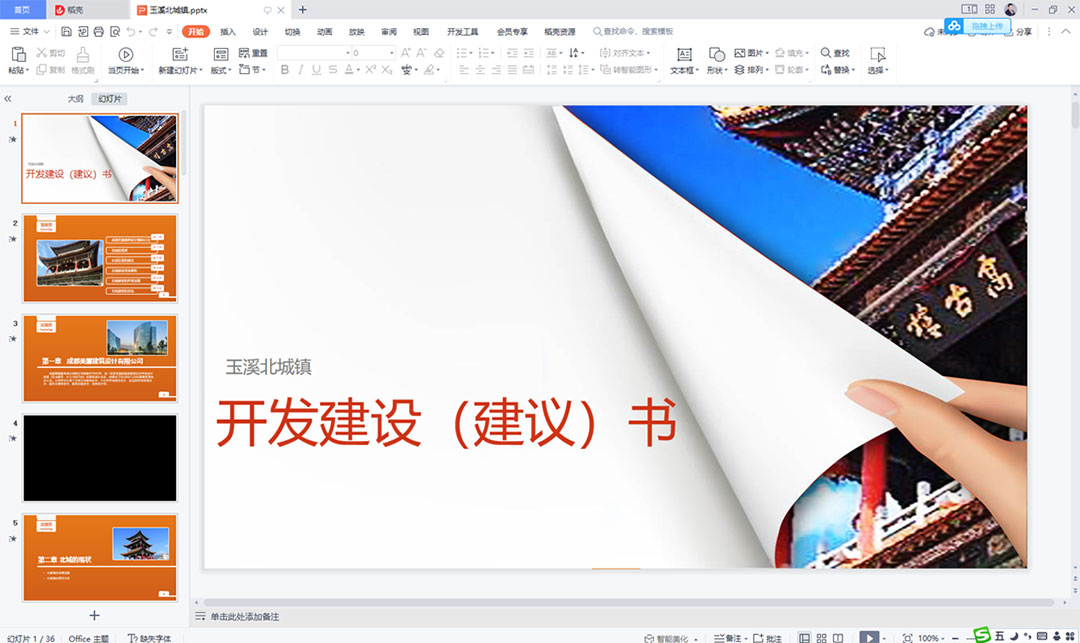Click the 智能美化 button in status bar
This screenshot has width=1080, height=643.
tap(672, 637)
